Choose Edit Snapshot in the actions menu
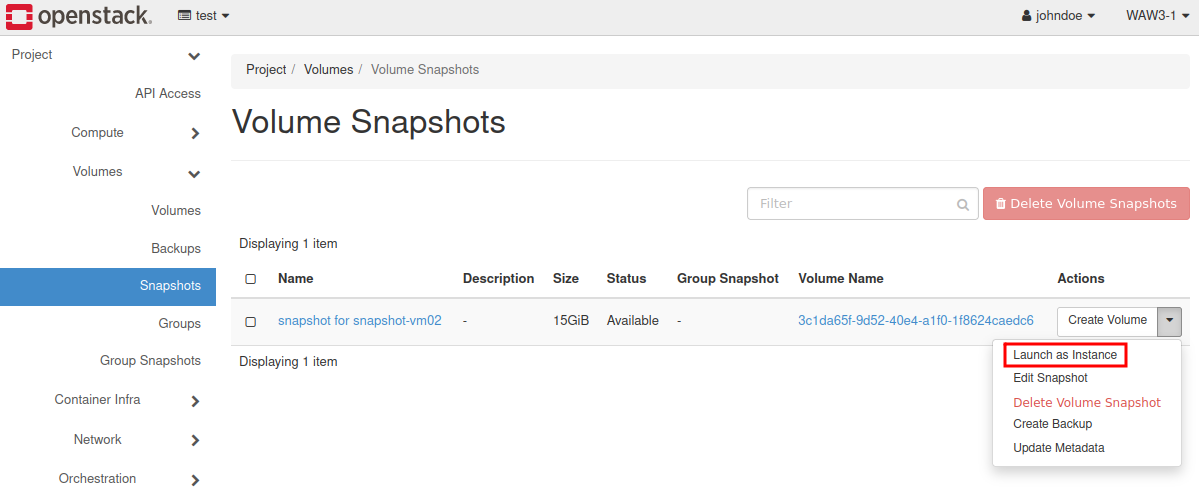The width and height of the screenshot is (1199, 497). pyautogui.click(x=1050, y=378)
